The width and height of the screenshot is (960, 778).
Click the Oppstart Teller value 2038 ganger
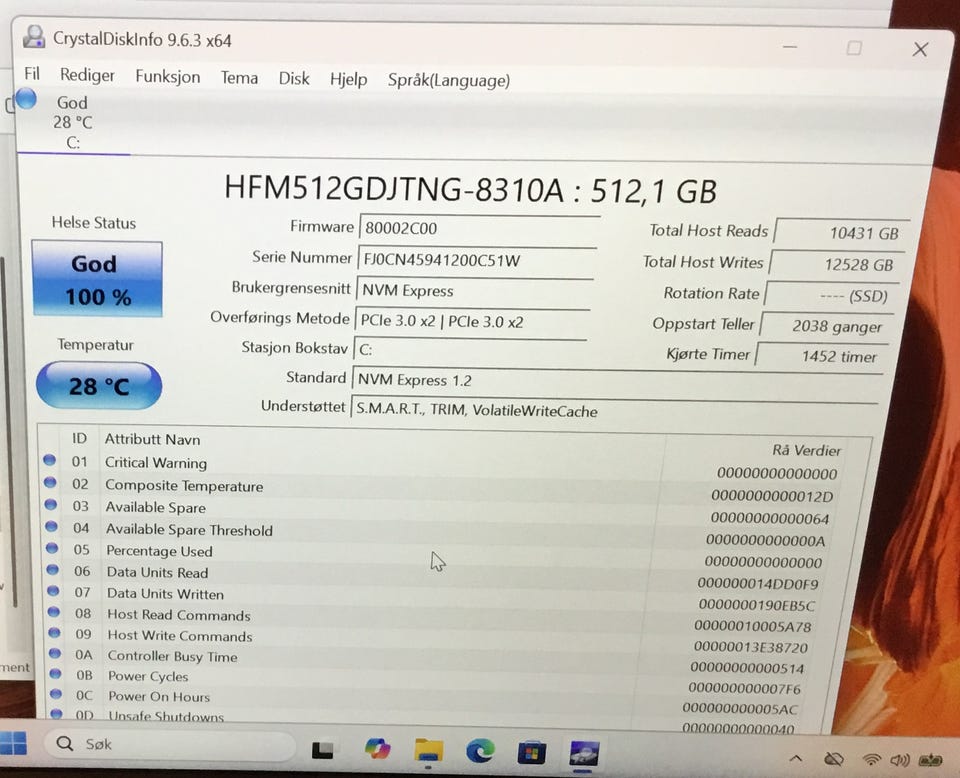pos(827,326)
